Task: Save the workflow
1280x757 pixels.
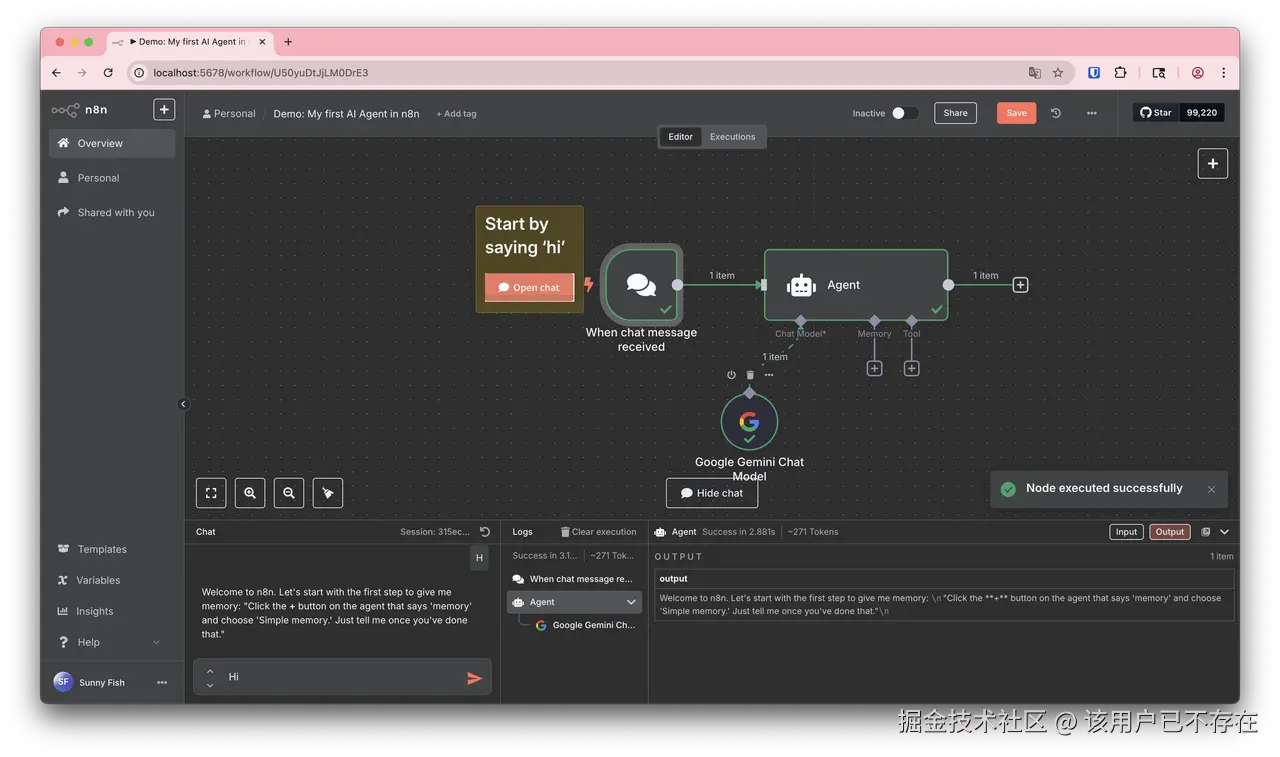Action: tap(1016, 113)
